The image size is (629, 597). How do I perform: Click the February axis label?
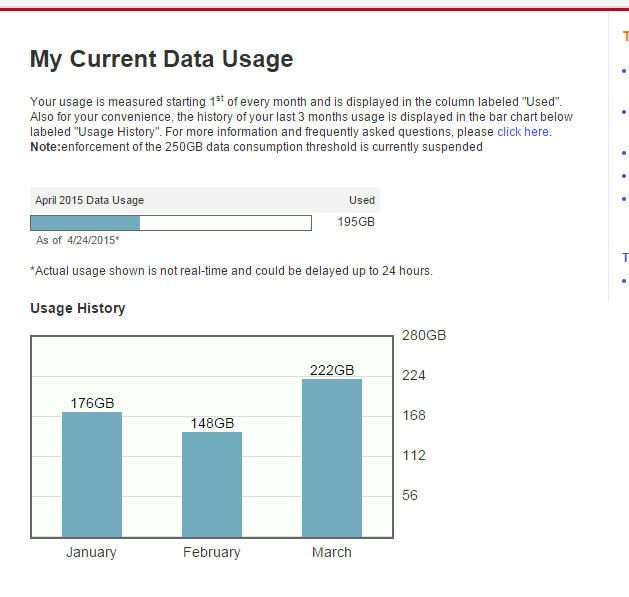pyautogui.click(x=212, y=552)
